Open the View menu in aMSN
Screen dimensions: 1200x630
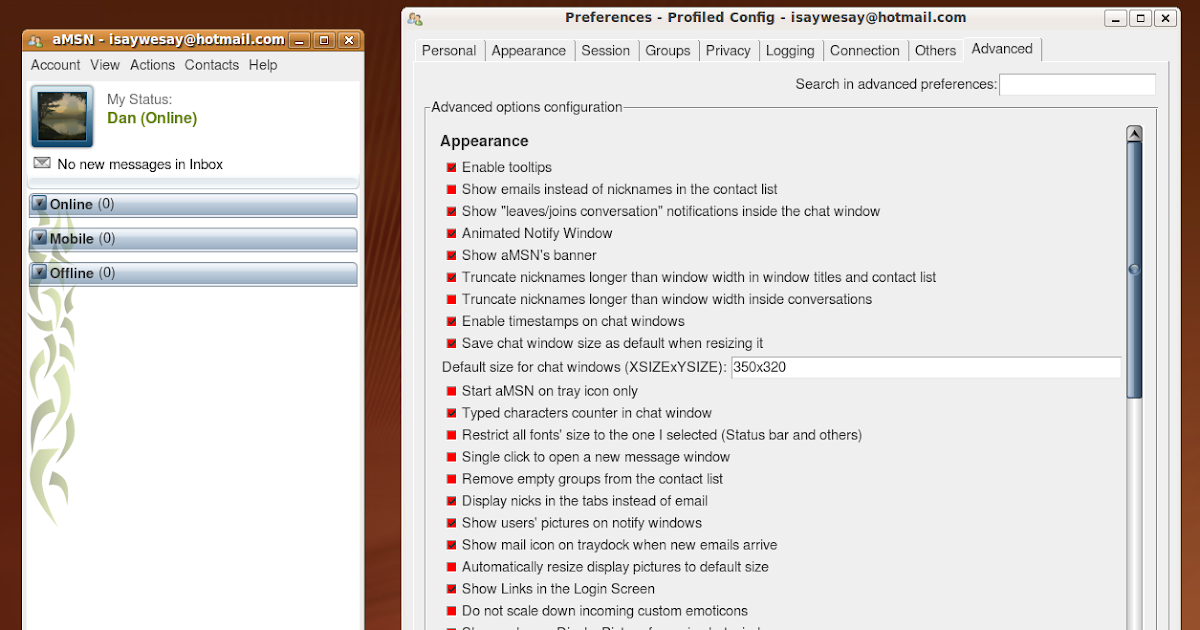(x=105, y=65)
